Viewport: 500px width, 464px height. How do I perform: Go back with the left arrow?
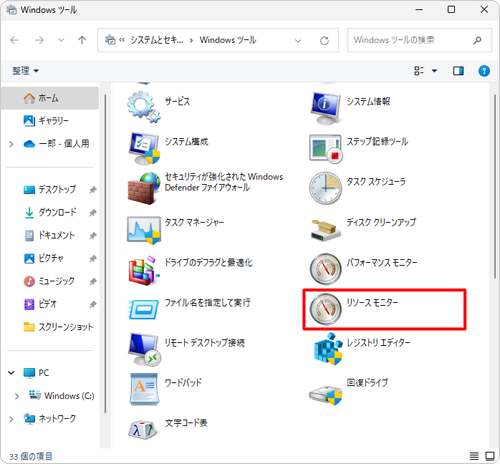(x=14, y=40)
